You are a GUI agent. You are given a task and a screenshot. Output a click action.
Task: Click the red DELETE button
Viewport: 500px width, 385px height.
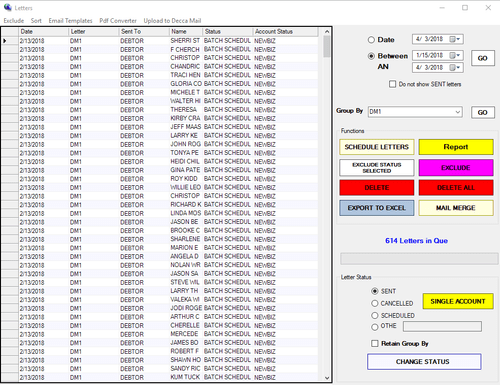click(377, 188)
